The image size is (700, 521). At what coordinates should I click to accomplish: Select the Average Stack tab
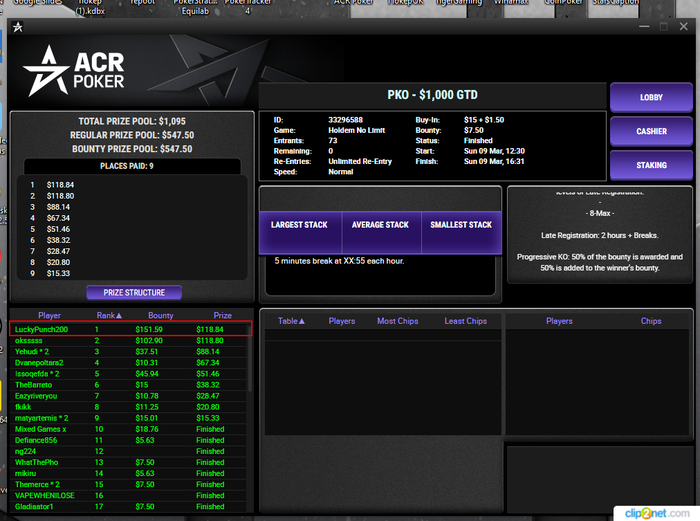[x=380, y=231]
